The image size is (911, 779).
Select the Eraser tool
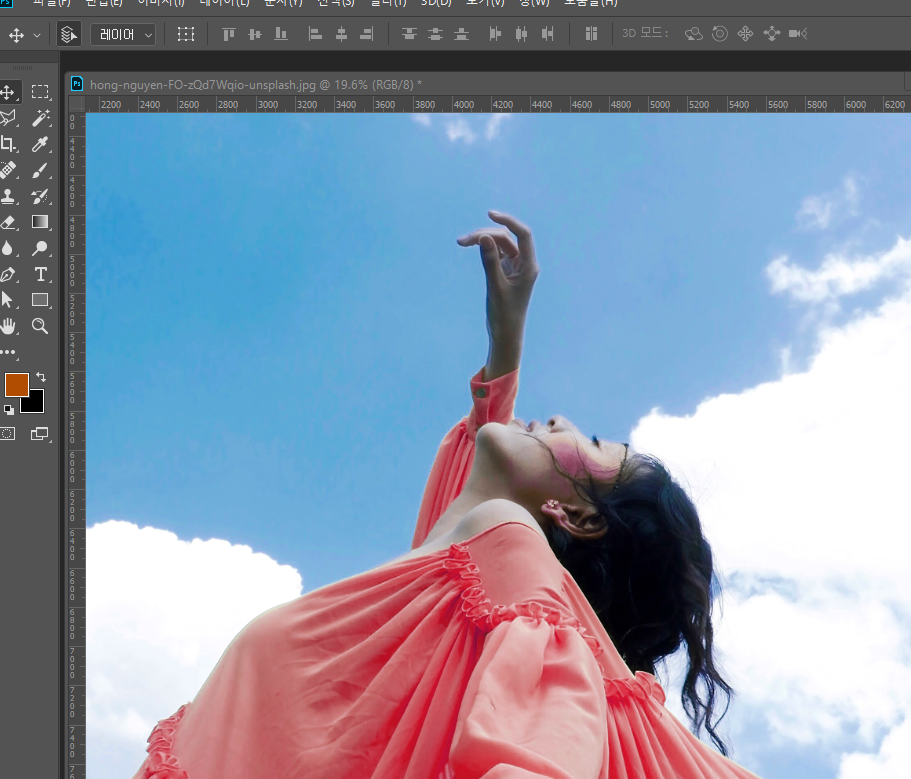click(8, 222)
